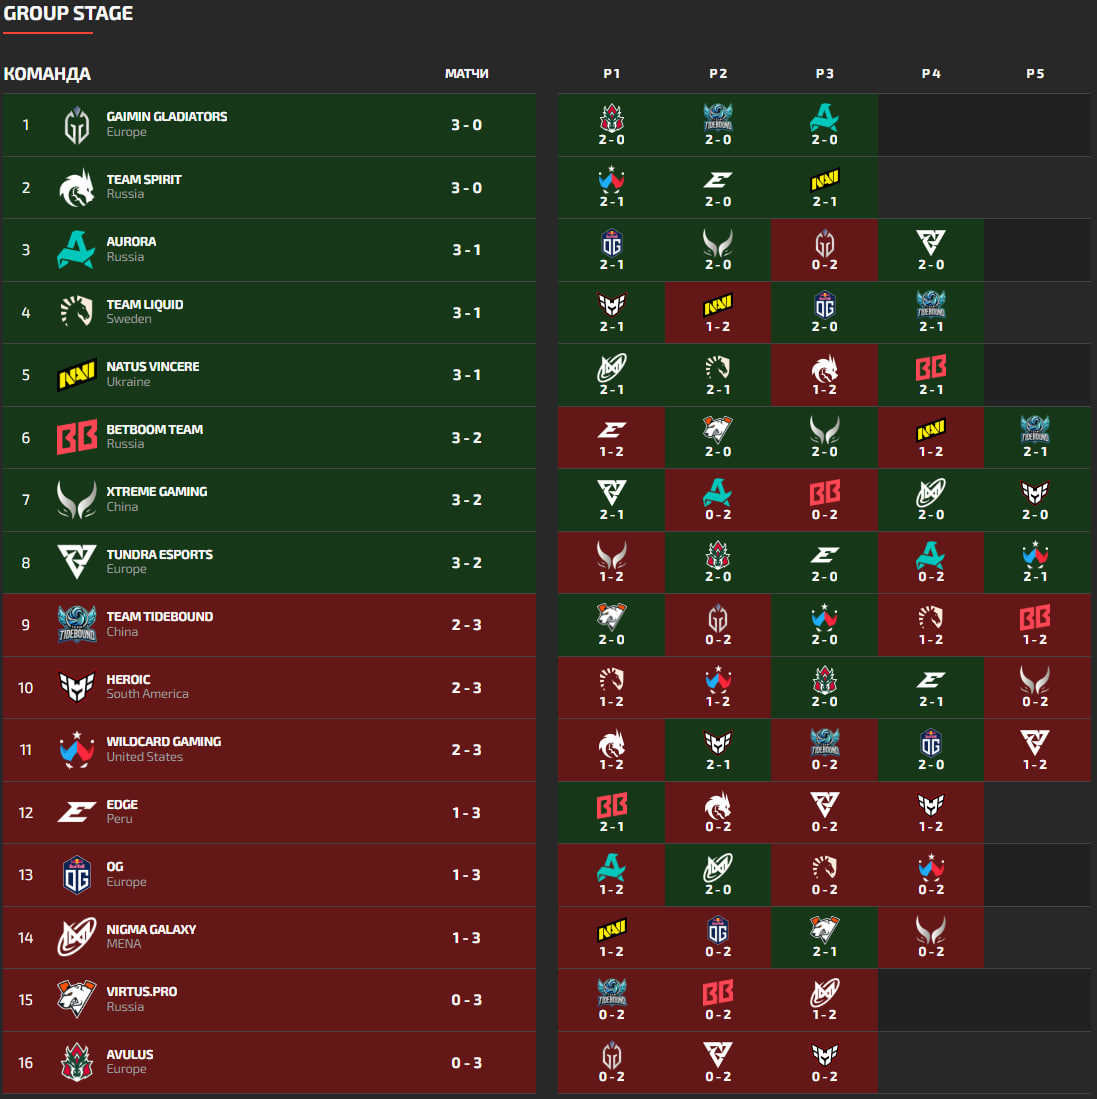This screenshot has width=1097, height=1099.
Task: Select the OG logo beside rank 13
Action: [x=77, y=875]
